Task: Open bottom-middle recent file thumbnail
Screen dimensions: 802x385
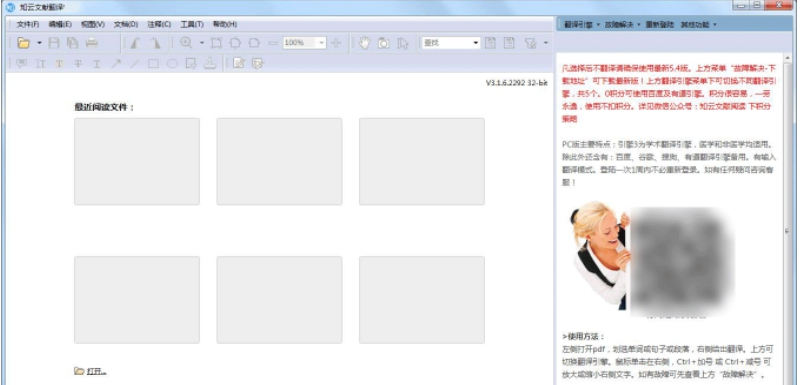Action: [x=279, y=300]
